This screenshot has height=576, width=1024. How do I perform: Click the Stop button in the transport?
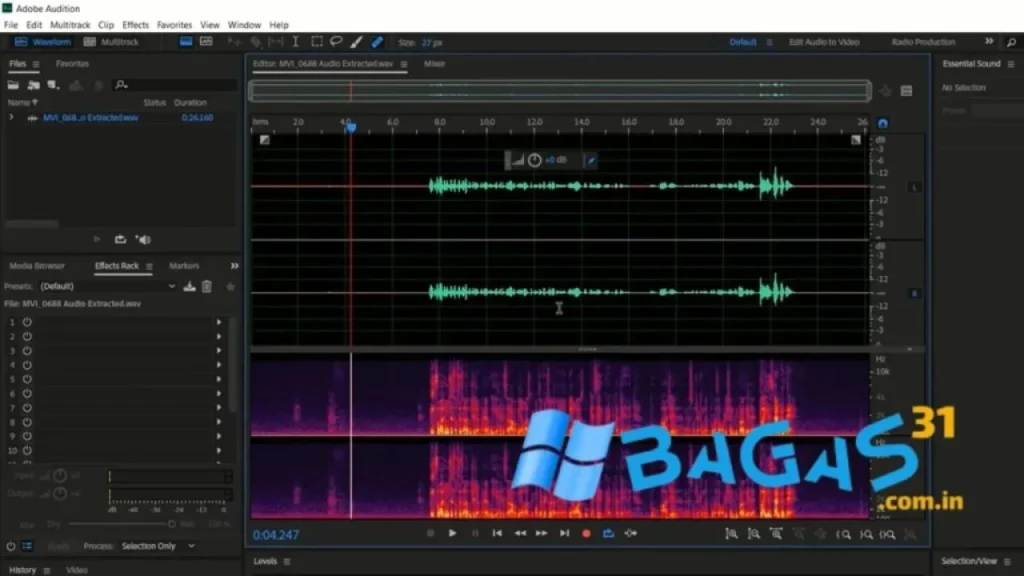coord(430,534)
